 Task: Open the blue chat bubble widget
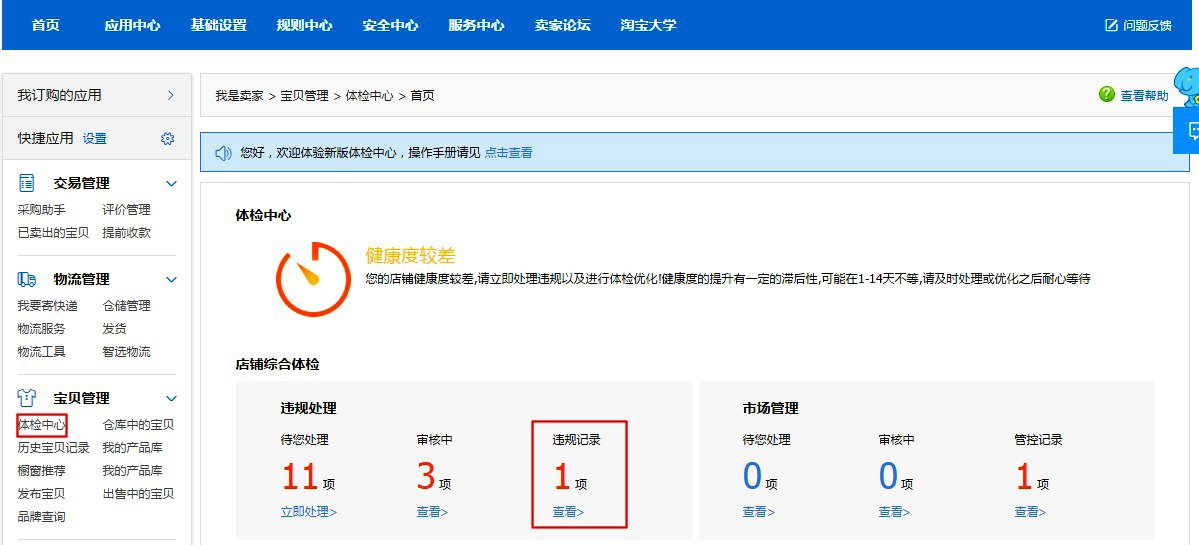[1188, 131]
